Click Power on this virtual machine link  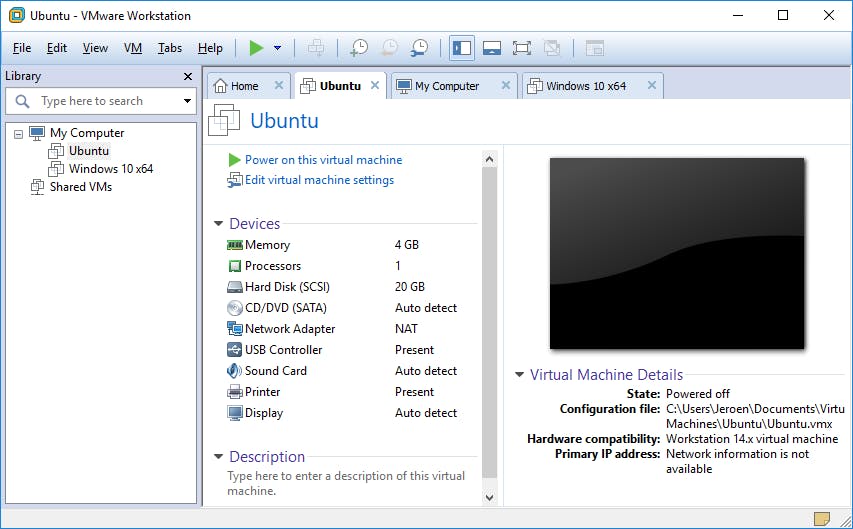[323, 160]
